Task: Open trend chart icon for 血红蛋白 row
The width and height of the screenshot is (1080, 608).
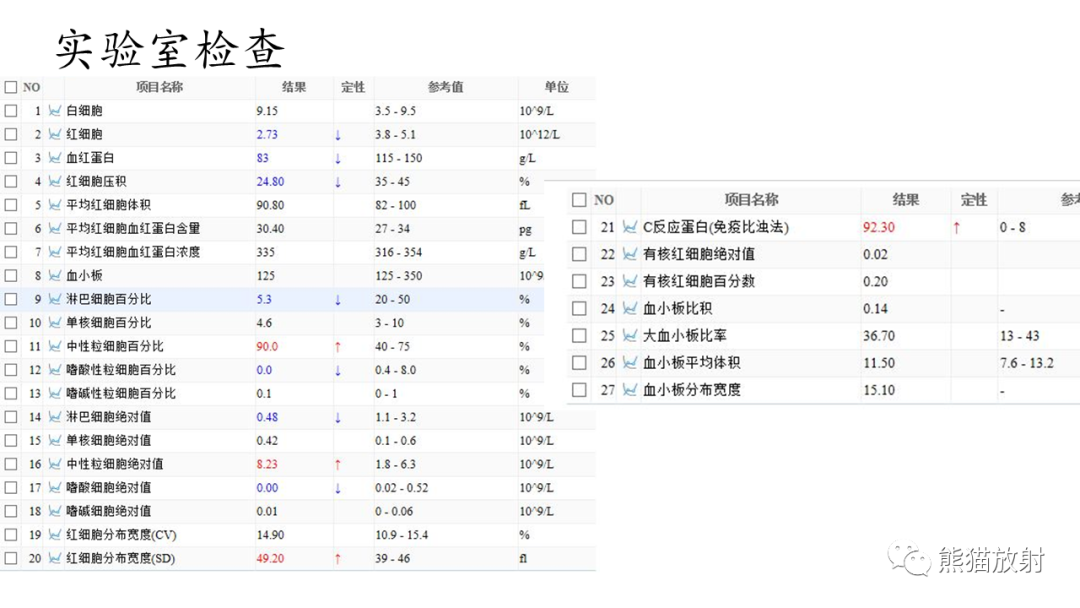Action: 54,158
